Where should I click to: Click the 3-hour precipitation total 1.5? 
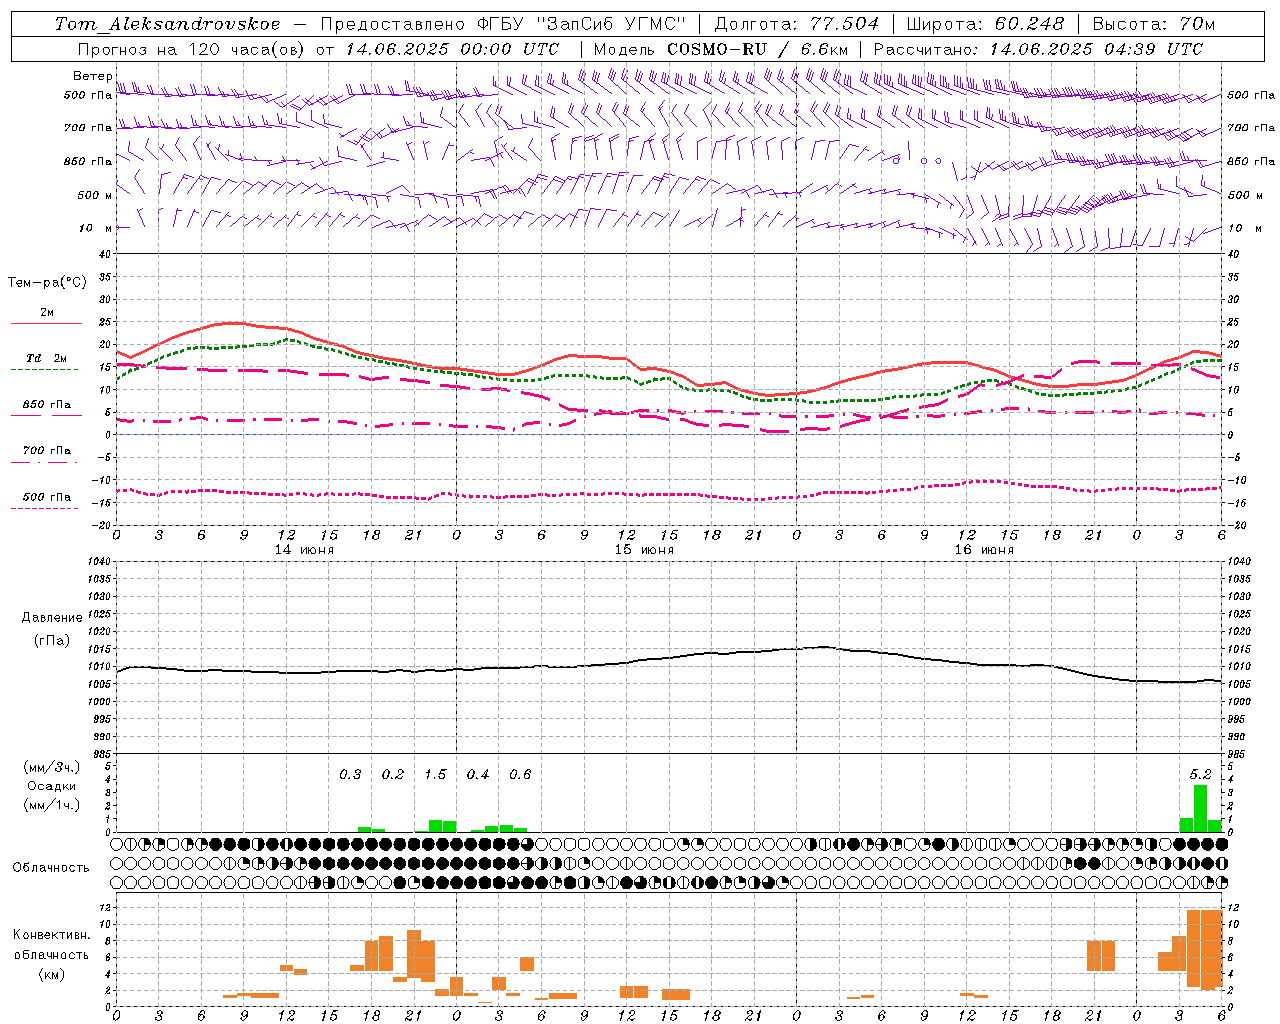(435, 775)
